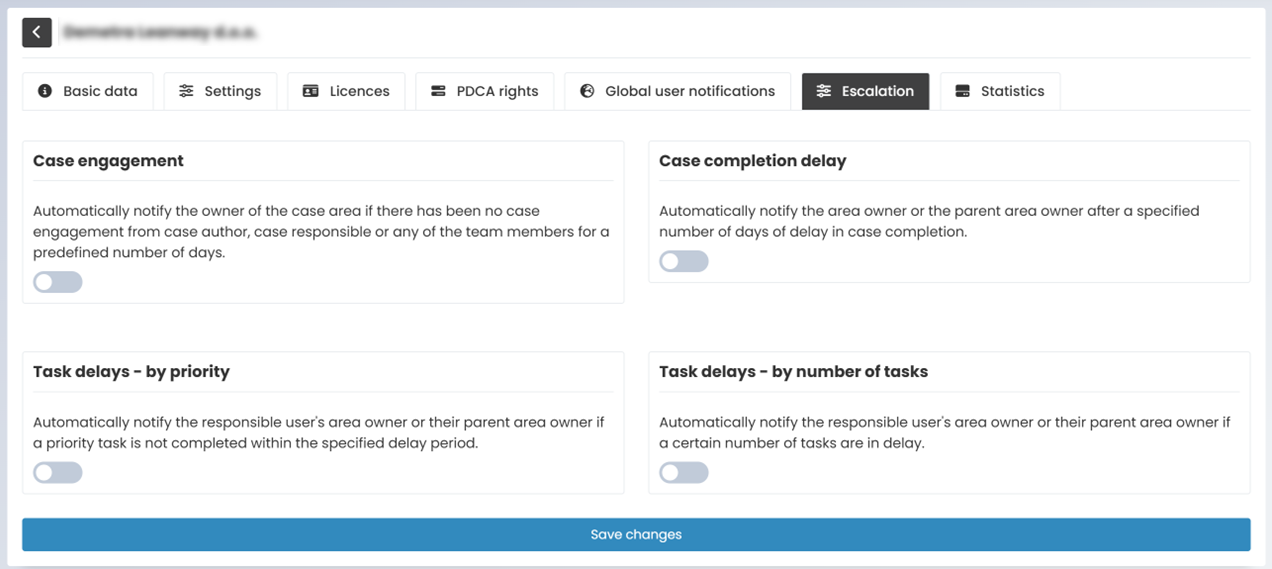Click the Save changes button
Image resolution: width=1272 pixels, height=569 pixels.
click(636, 534)
